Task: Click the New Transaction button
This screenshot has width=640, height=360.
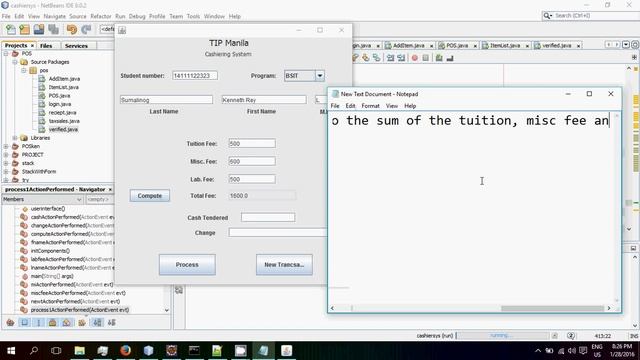Action: [x=284, y=265]
